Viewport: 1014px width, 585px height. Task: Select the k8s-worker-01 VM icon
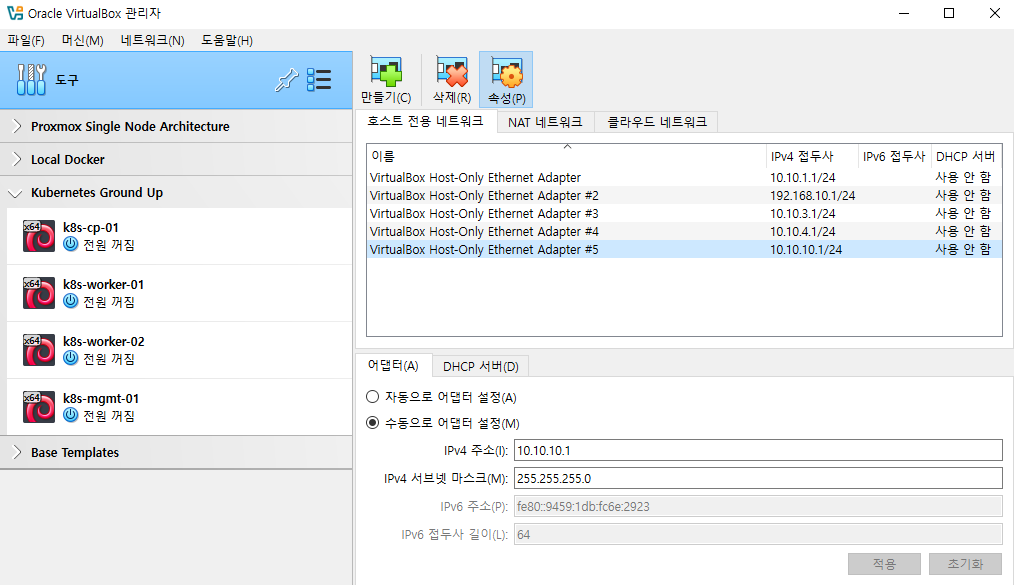[x=39, y=293]
